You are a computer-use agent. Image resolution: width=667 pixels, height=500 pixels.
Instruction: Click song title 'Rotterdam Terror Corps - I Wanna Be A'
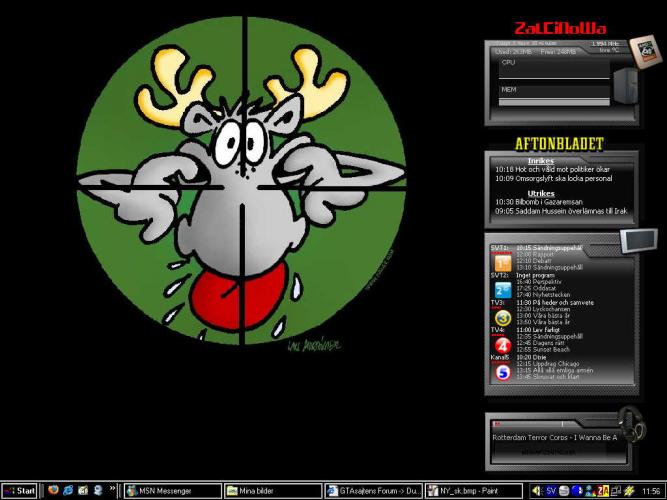pyautogui.click(x=555, y=437)
